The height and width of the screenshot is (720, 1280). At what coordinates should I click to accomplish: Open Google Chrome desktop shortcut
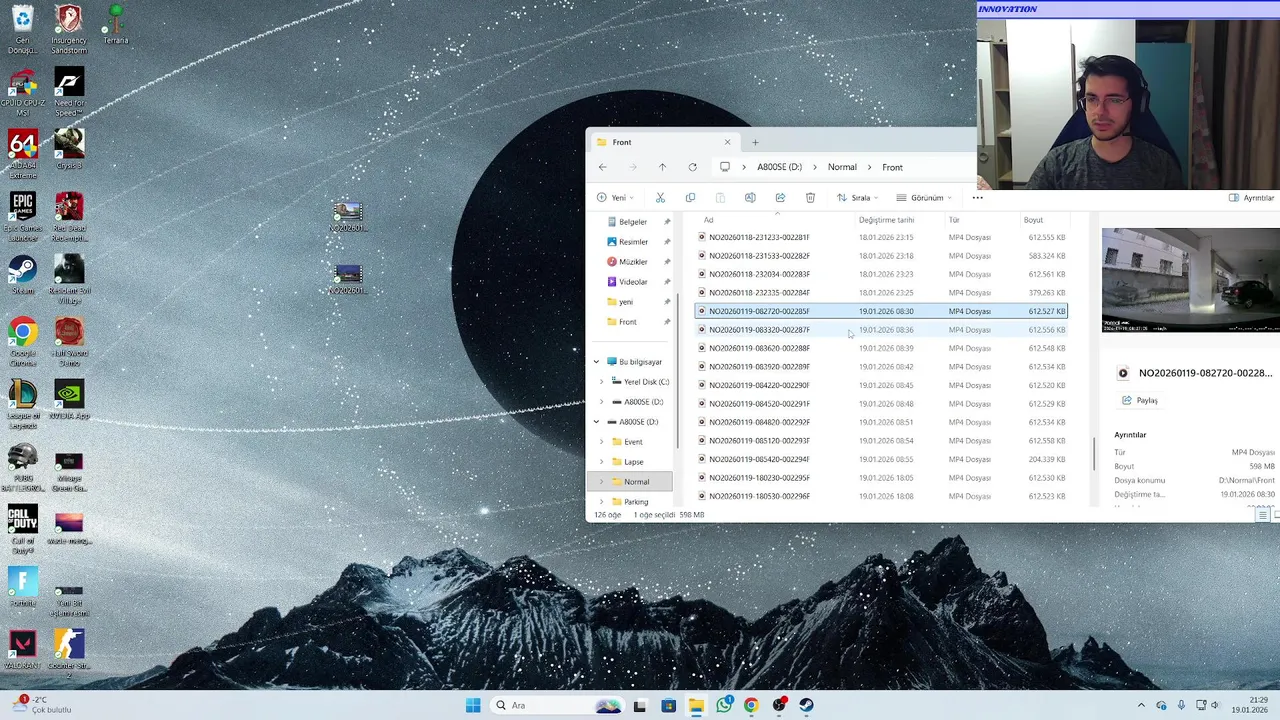coord(22,340)
